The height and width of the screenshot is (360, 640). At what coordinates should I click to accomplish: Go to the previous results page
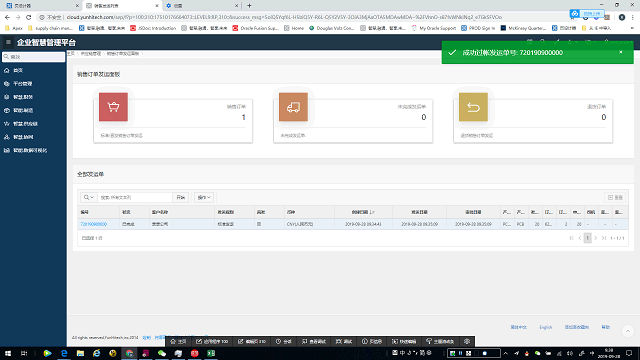pos(580,238)
